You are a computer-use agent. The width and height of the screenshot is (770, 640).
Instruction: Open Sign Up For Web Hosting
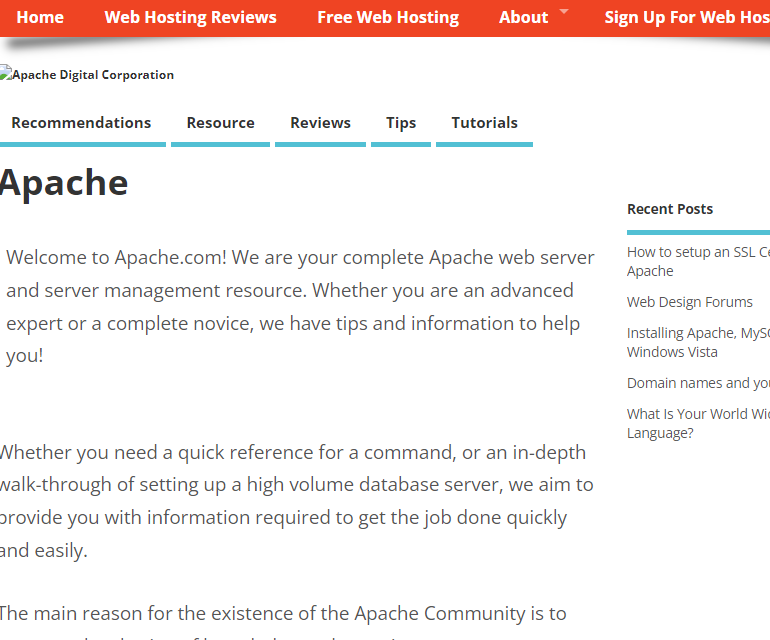pos(687,17)
